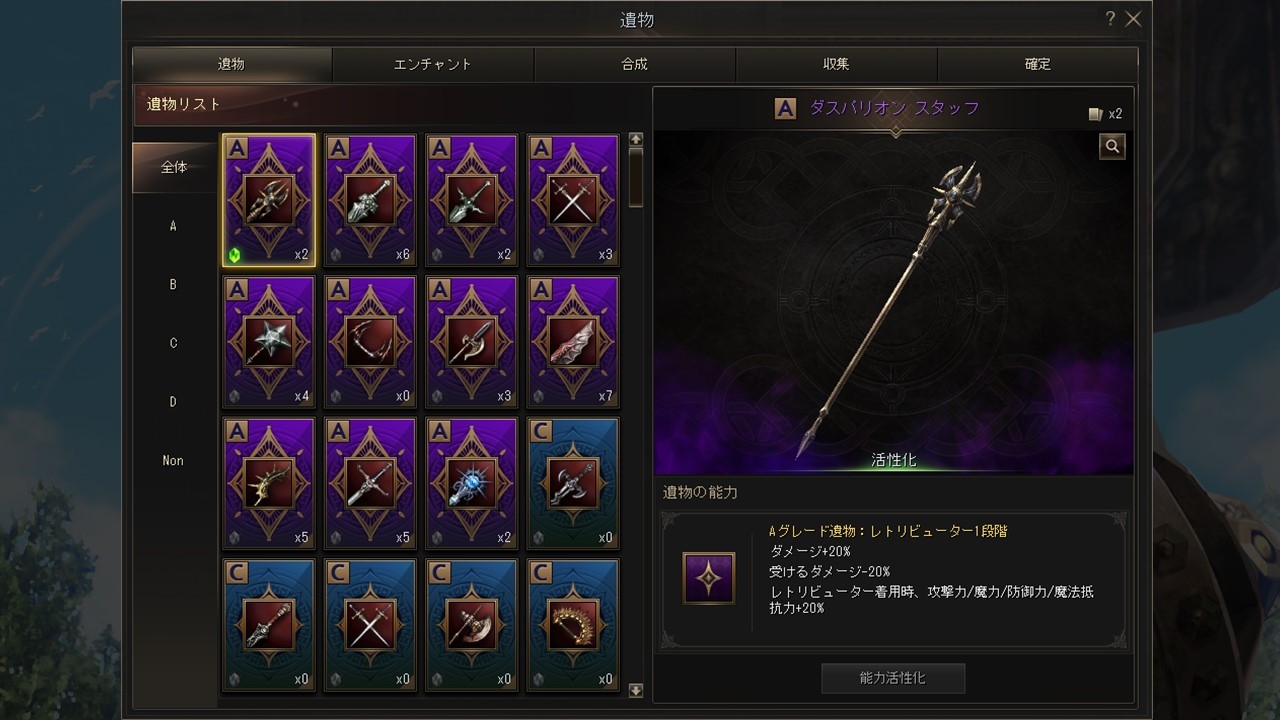Filter relic list by Non grade

point(173,461)
